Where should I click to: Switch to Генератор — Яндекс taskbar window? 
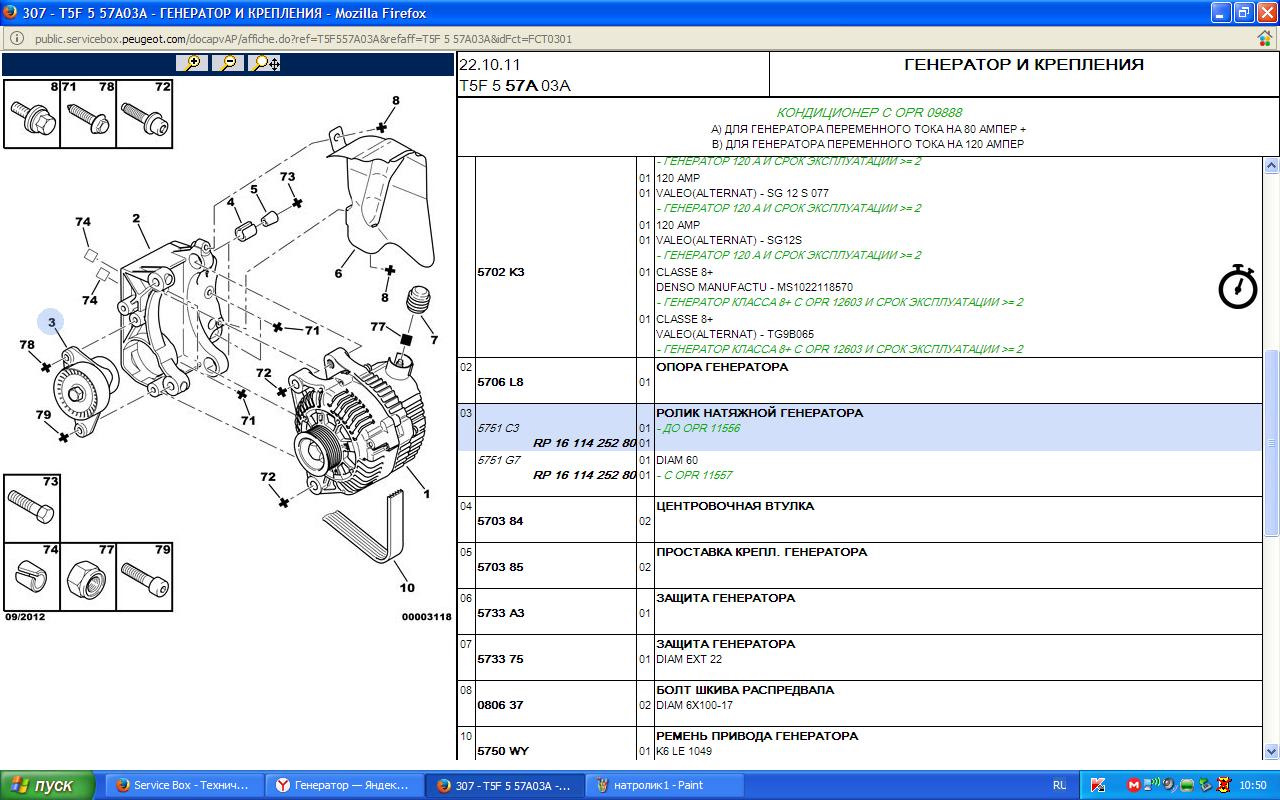(x=345, y=785)
